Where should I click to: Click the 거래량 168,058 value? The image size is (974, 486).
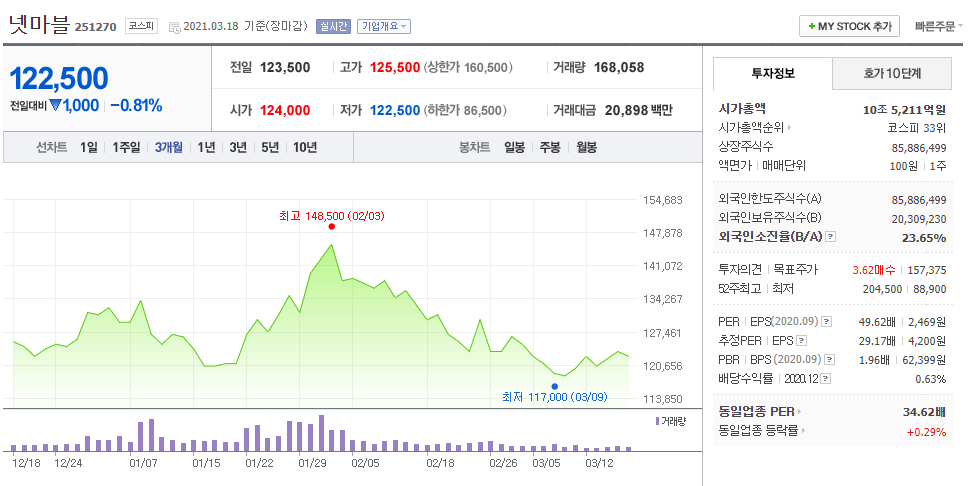point(619,68)
